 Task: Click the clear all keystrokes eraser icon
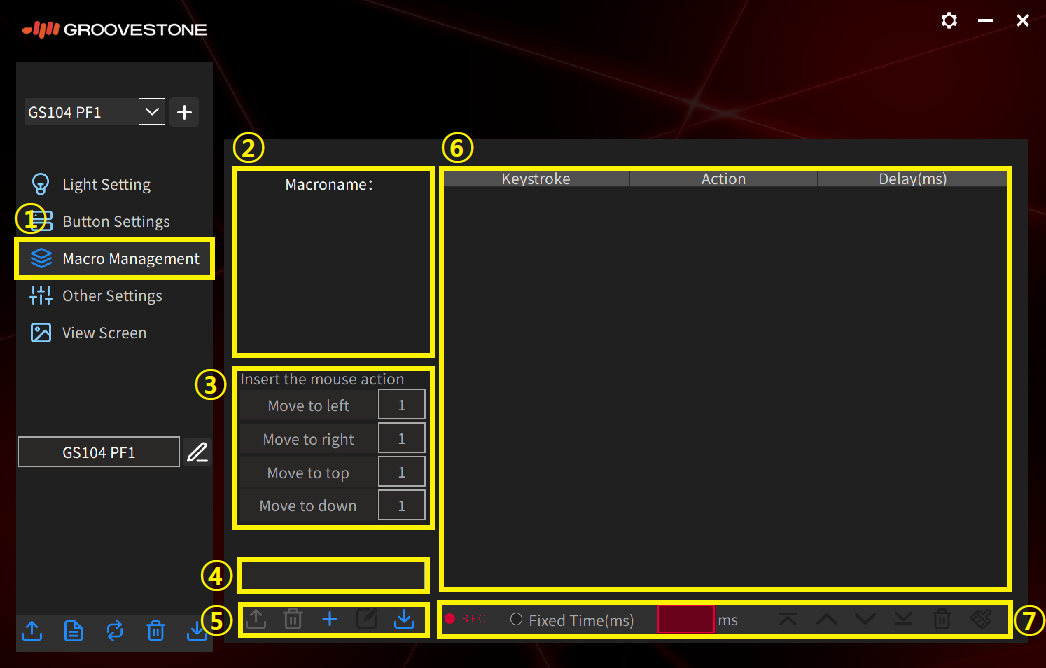click(981, 620)
